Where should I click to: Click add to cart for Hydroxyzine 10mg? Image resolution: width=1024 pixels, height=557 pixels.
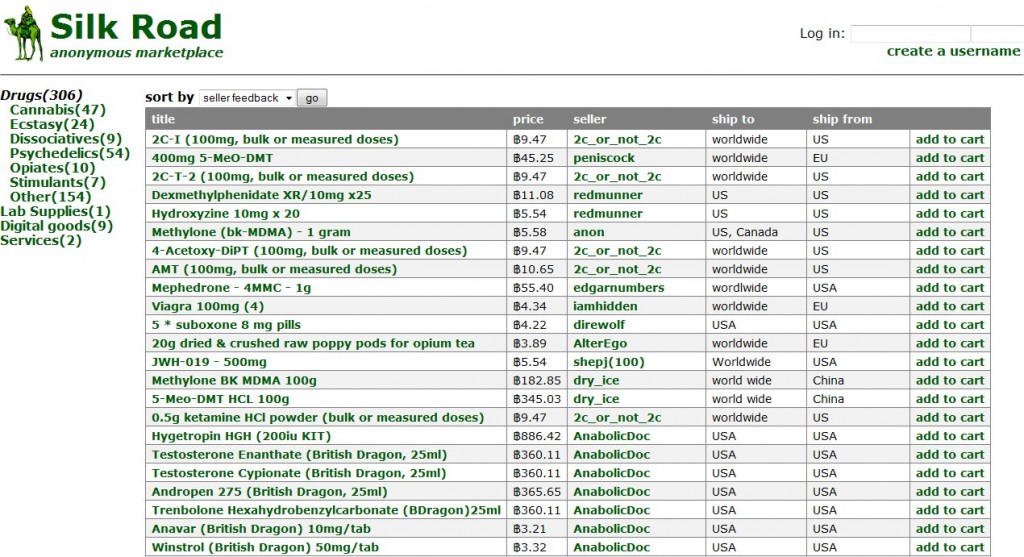950,214
